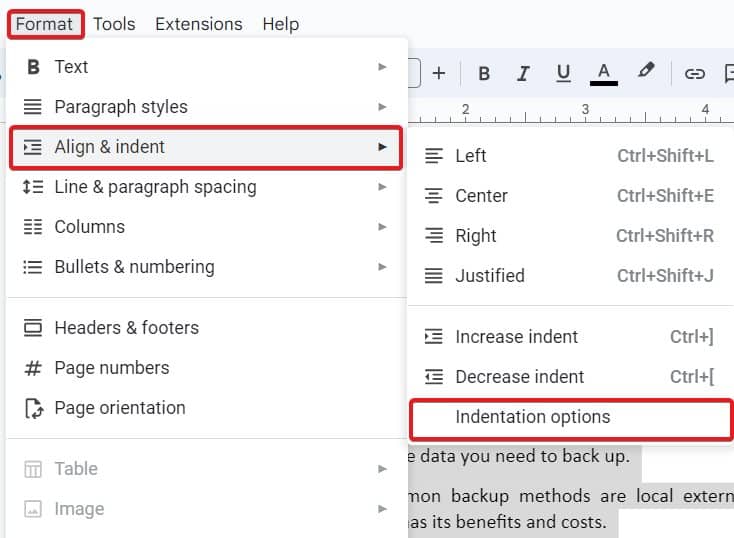The image size is (734, 538).
Task: Expand Paragraph styles submenu
Action: [x=206, y=107]
